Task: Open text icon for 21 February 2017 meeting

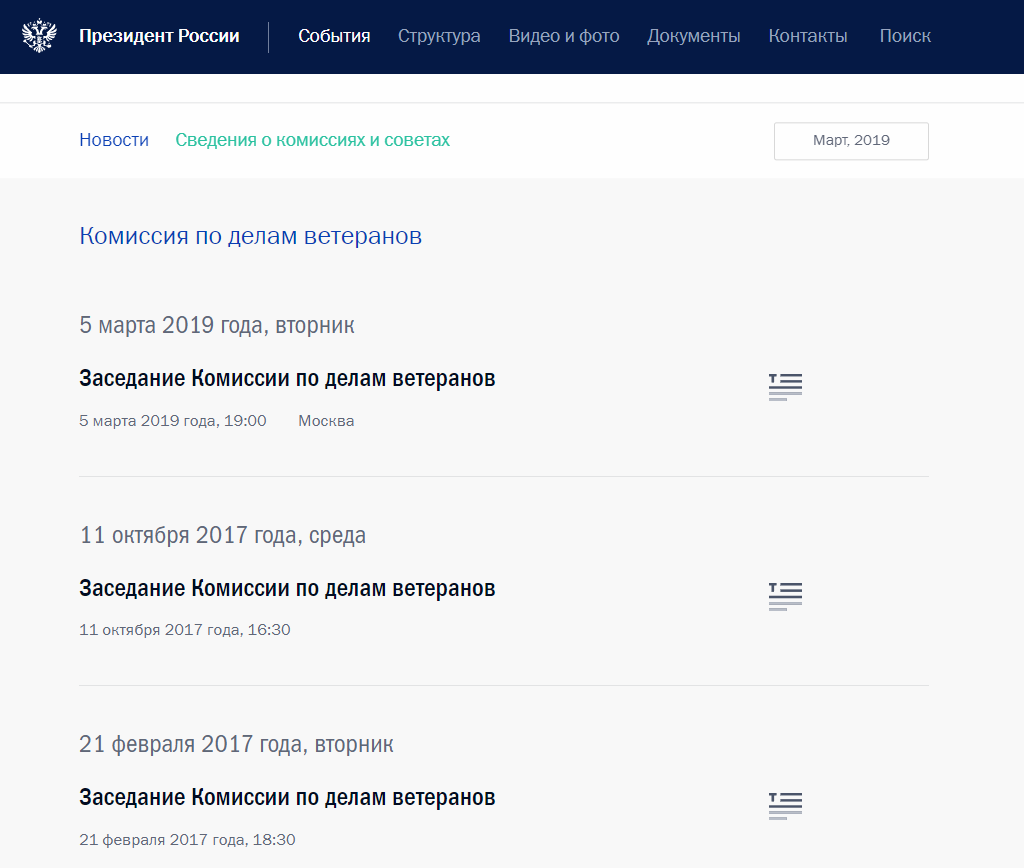Action: 785,805
